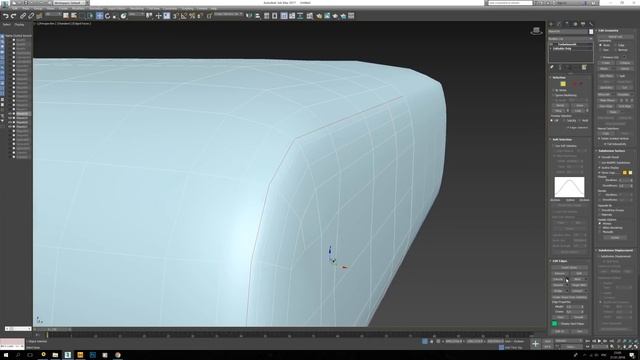Open the reference coordinate system dropdown
The width and height of the screenshot is (640, 360).
pos(136,15)
